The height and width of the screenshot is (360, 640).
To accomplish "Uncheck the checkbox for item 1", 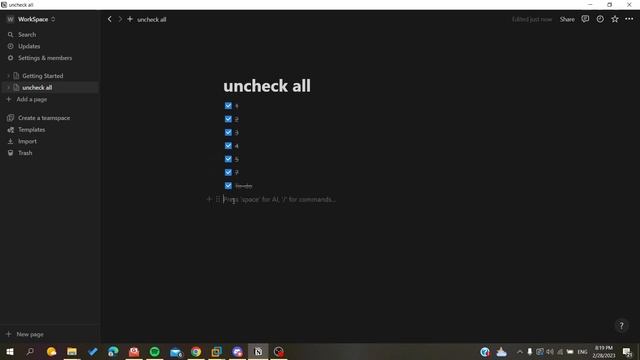I will (228, 106).
